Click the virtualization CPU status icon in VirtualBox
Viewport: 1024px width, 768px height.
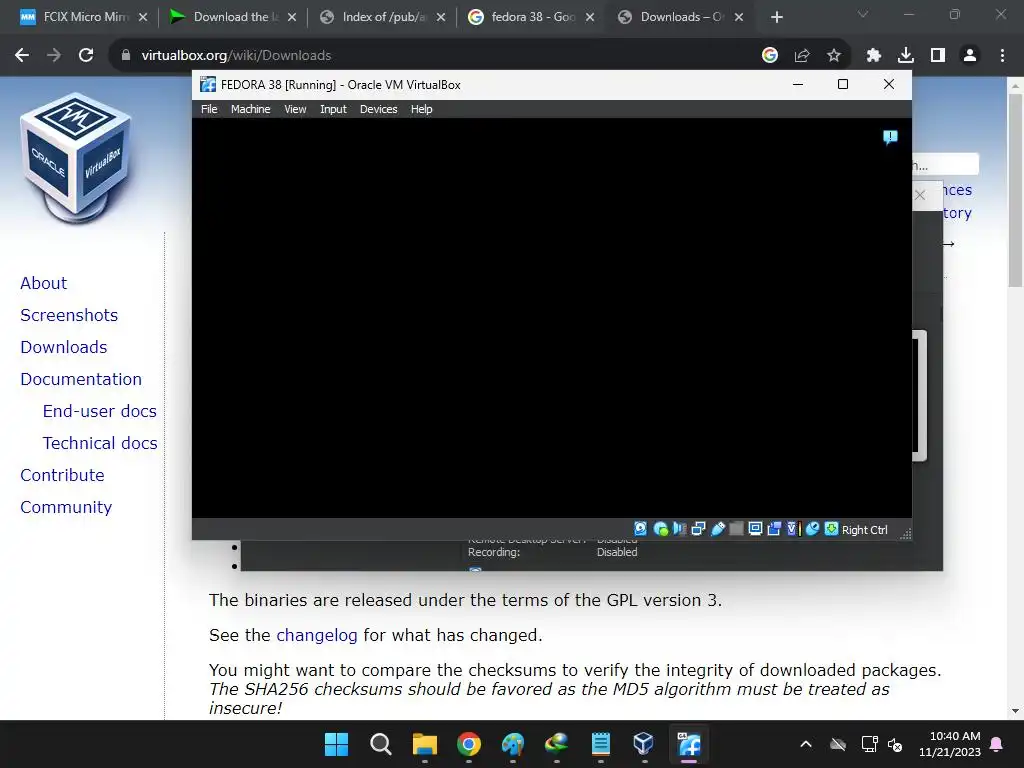[x=793, y=529]
